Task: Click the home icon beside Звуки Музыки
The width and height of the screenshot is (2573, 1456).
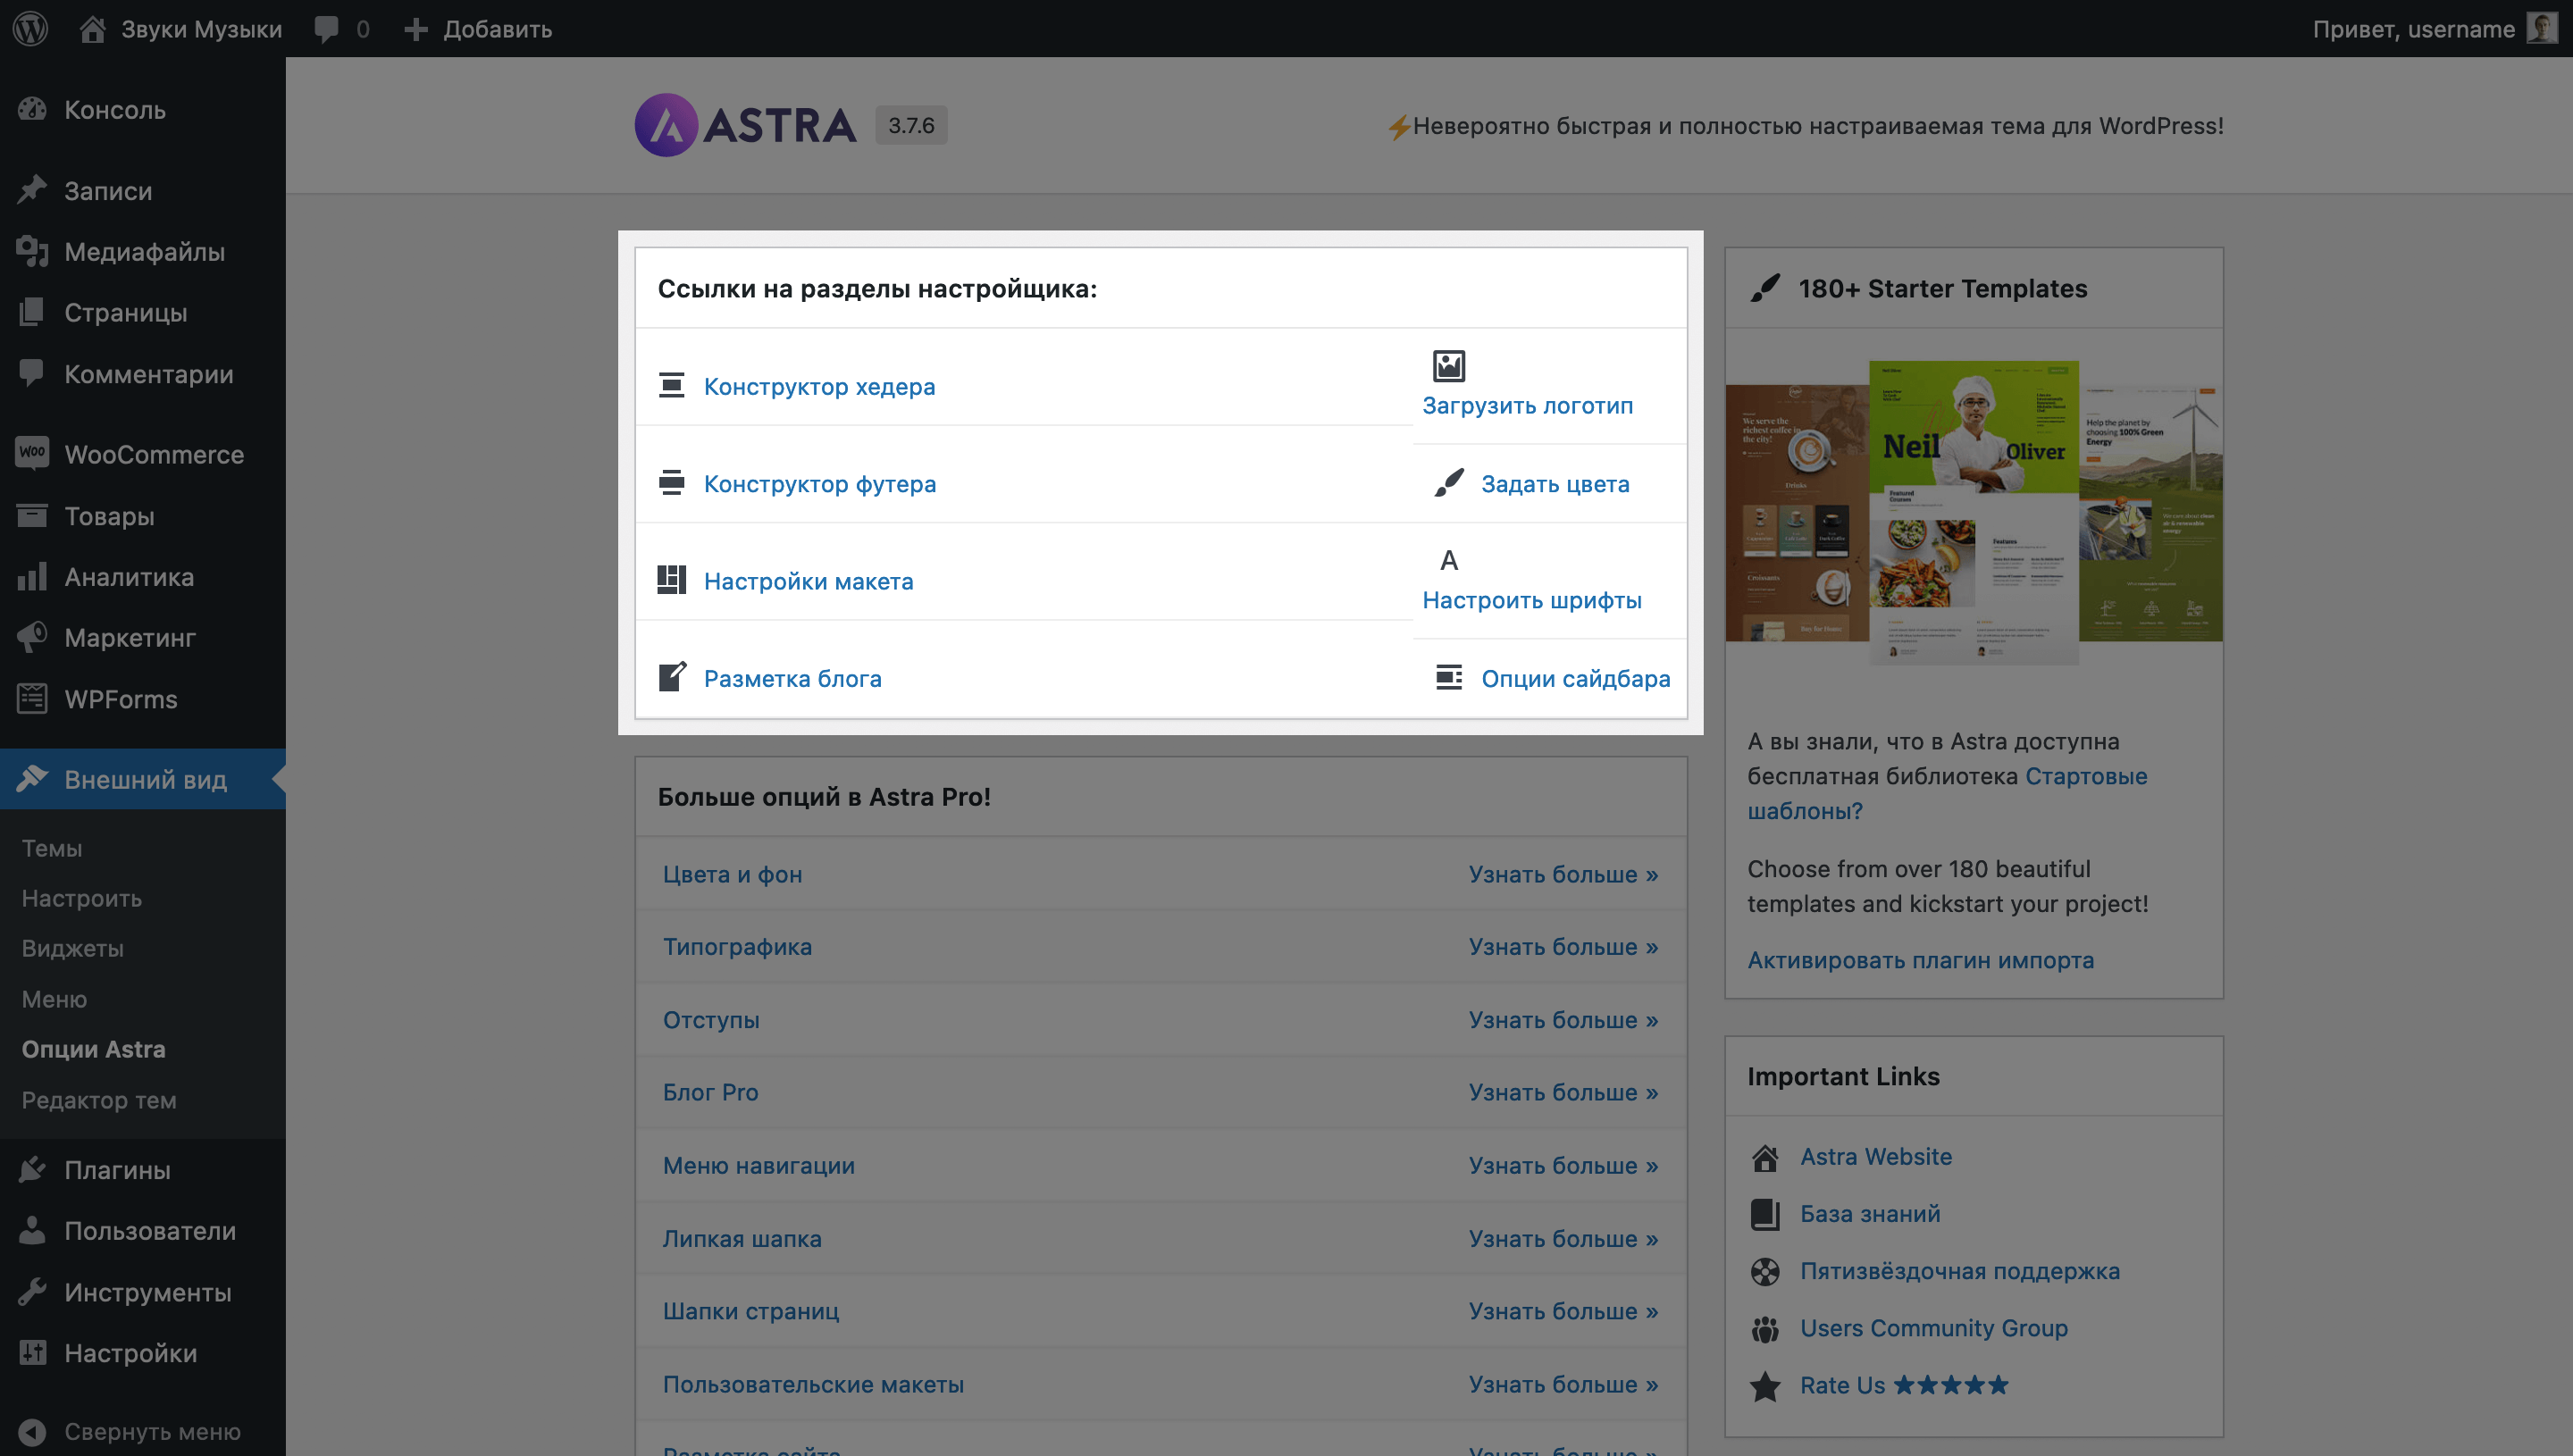Action: point(93,28)
